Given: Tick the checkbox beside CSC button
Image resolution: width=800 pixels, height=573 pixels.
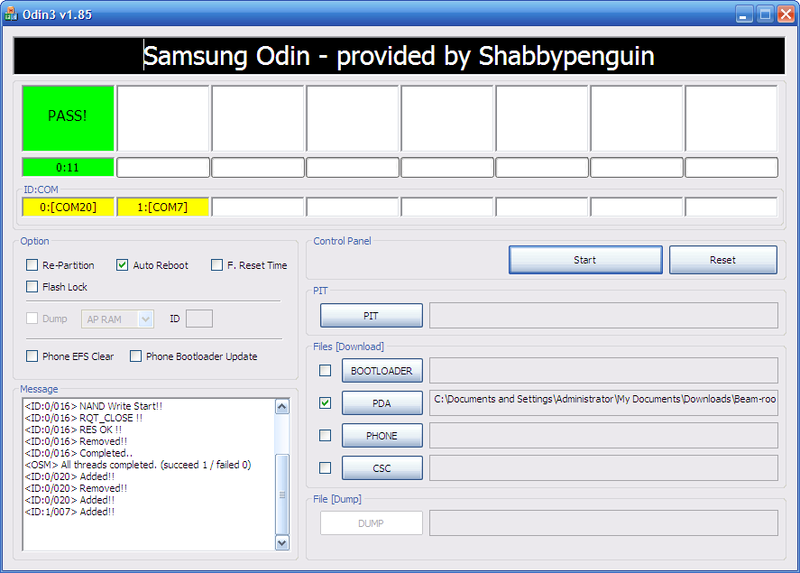Looking at the screenshot, I should (x=324, y=468).
